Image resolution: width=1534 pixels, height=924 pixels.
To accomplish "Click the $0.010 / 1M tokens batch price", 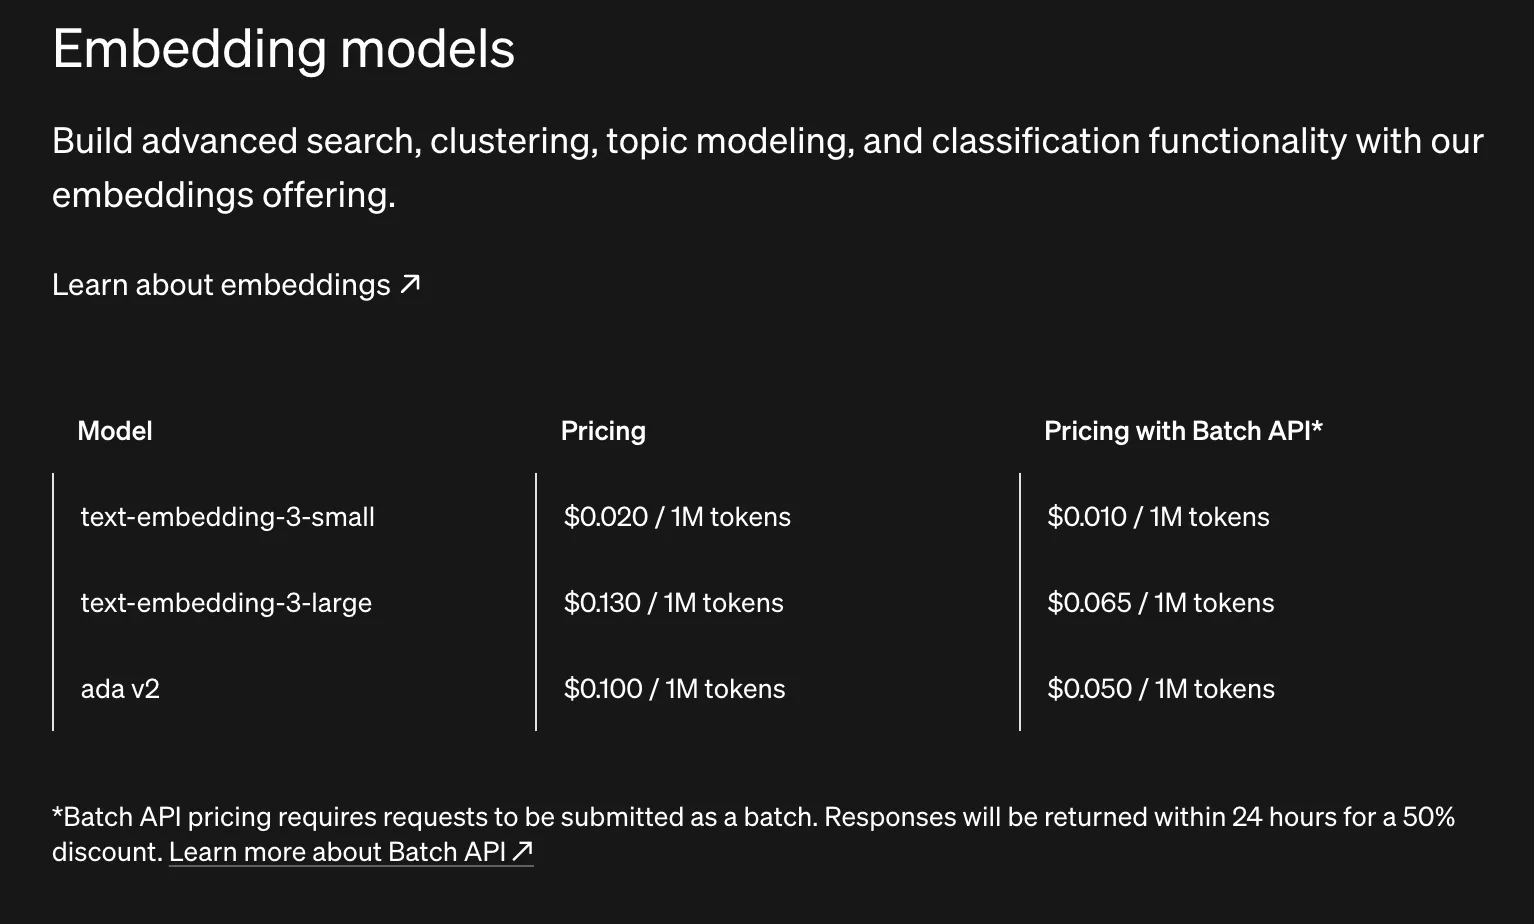I will (x=1158, y=517).
